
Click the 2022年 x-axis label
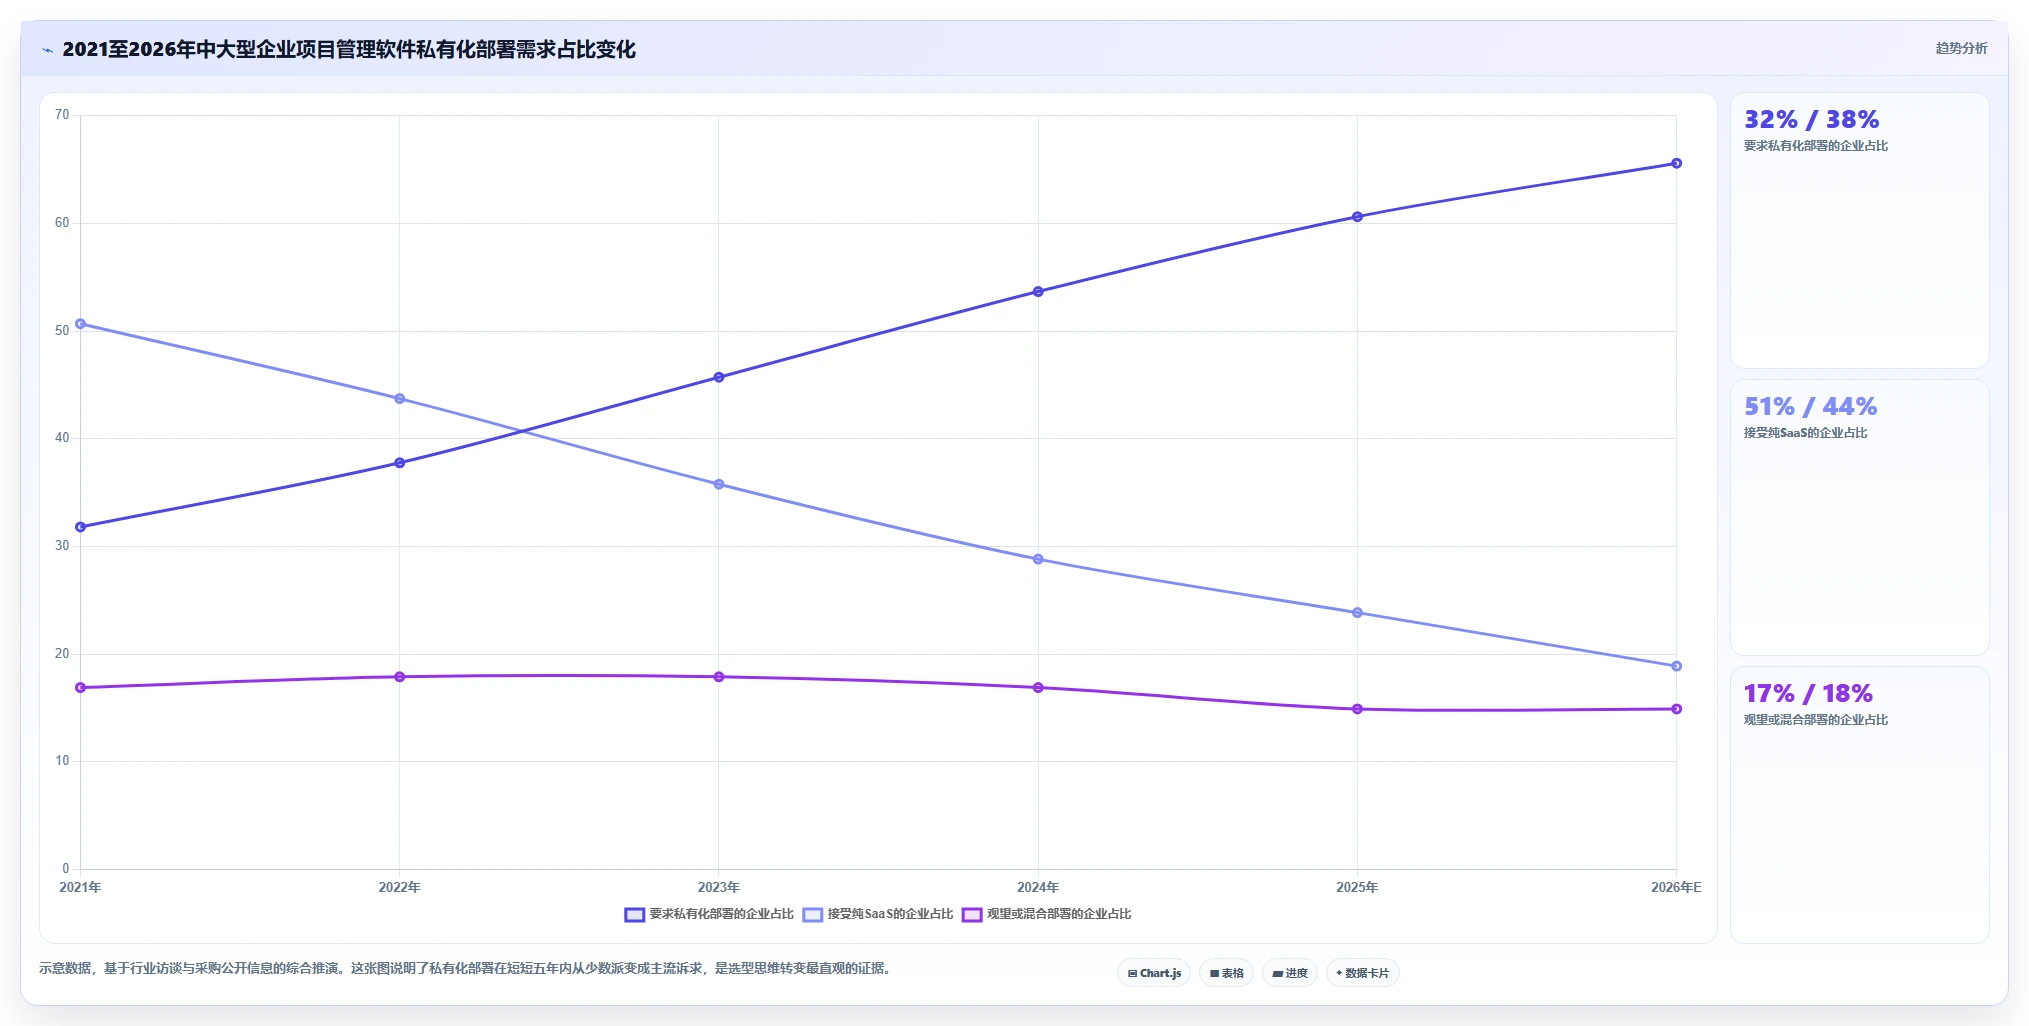tap(400, 887)
